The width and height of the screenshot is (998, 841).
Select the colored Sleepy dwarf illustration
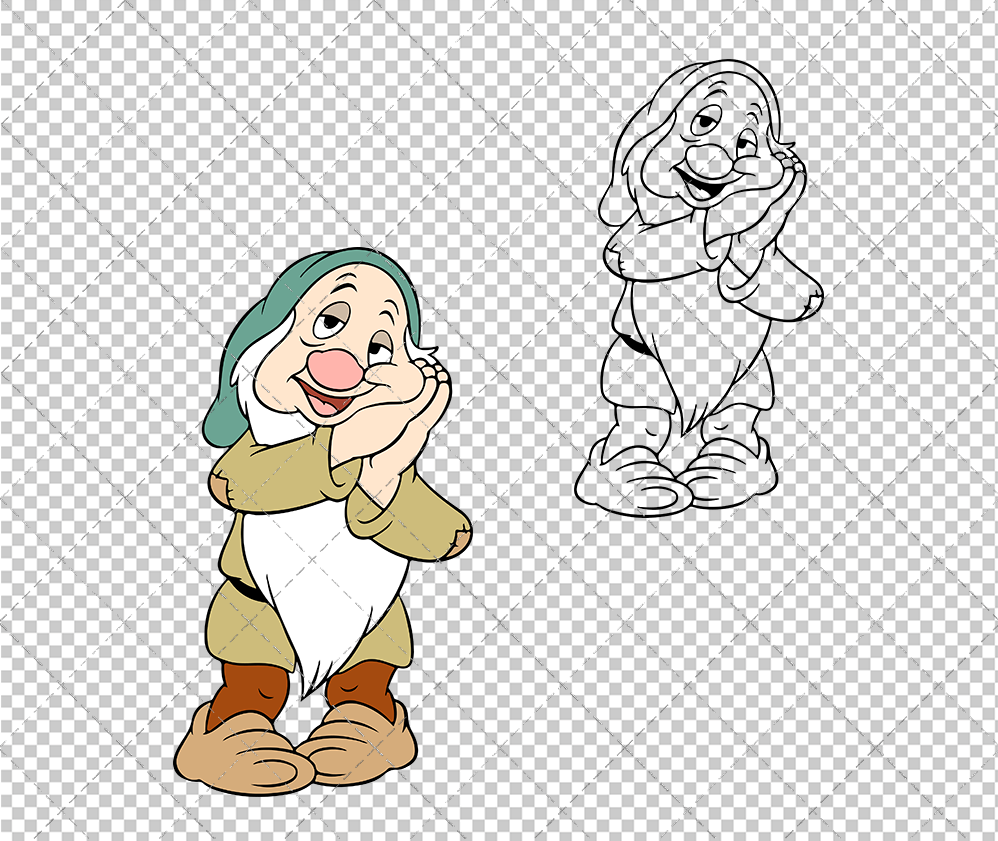tap(323, 522)
